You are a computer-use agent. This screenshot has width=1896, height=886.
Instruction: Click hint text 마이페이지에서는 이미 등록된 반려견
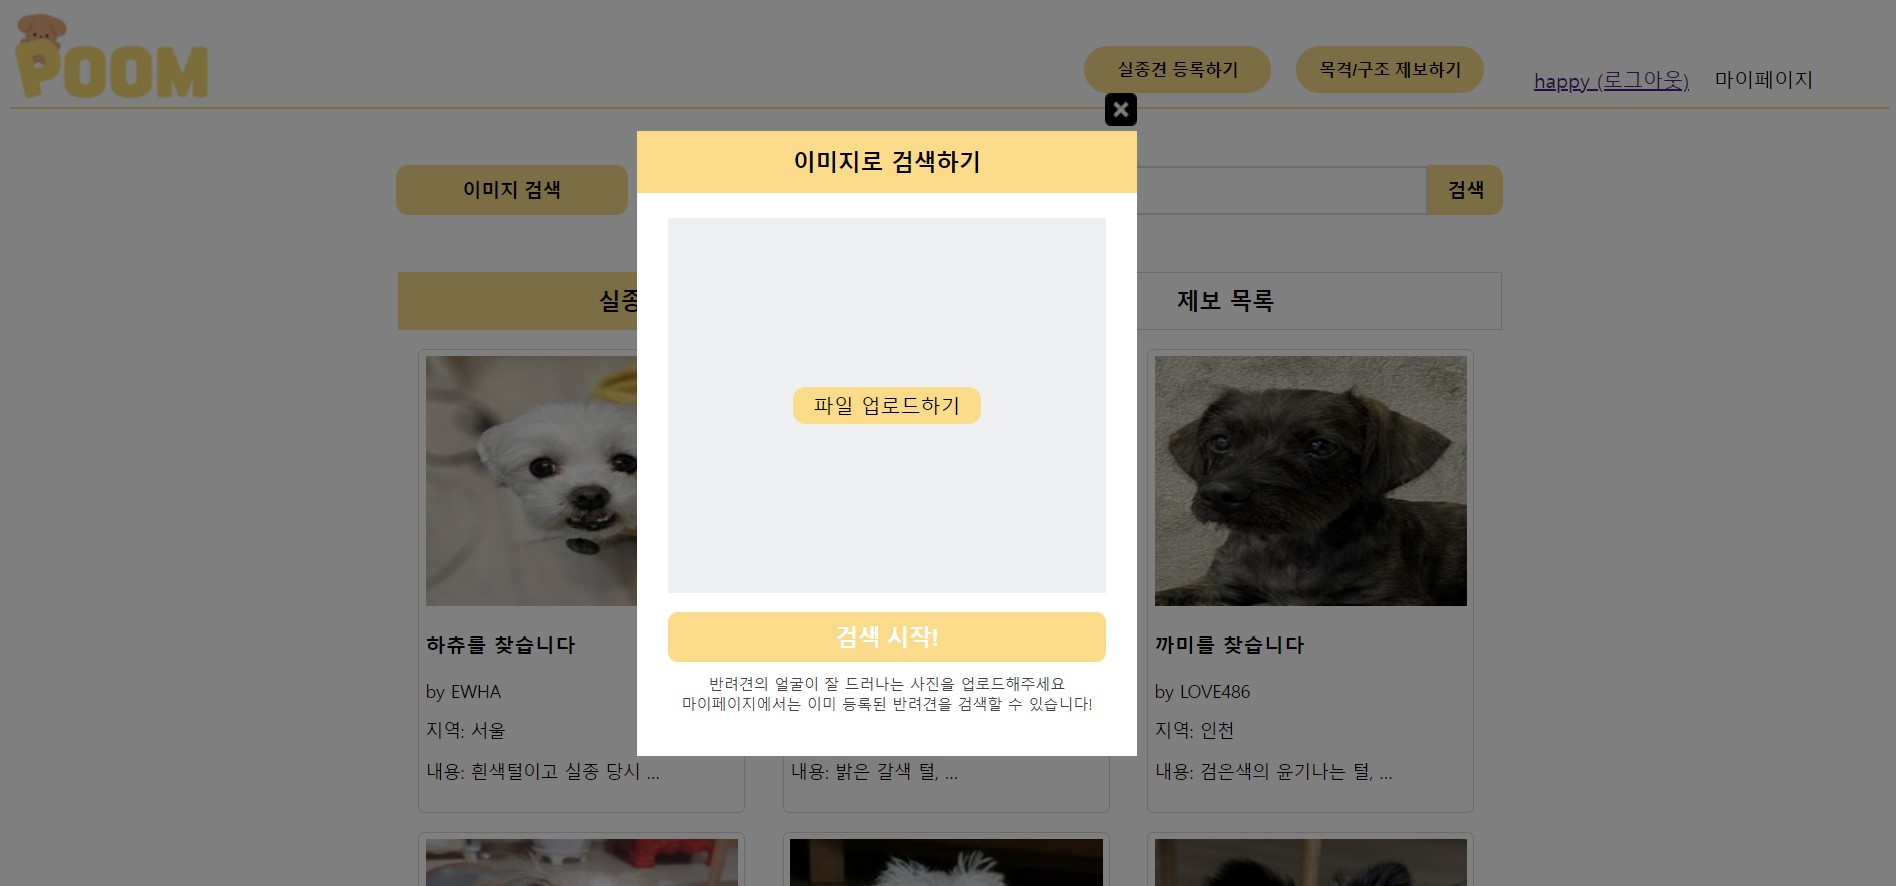[886, 704]
